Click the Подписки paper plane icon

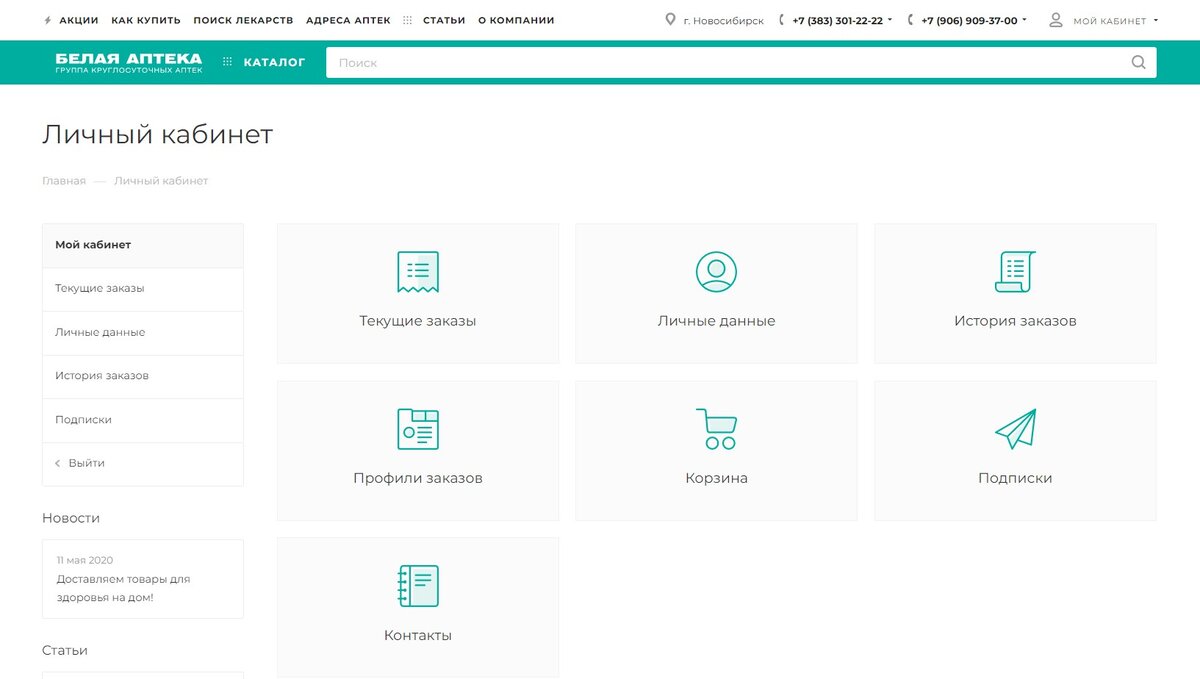tap(1015, 429)
